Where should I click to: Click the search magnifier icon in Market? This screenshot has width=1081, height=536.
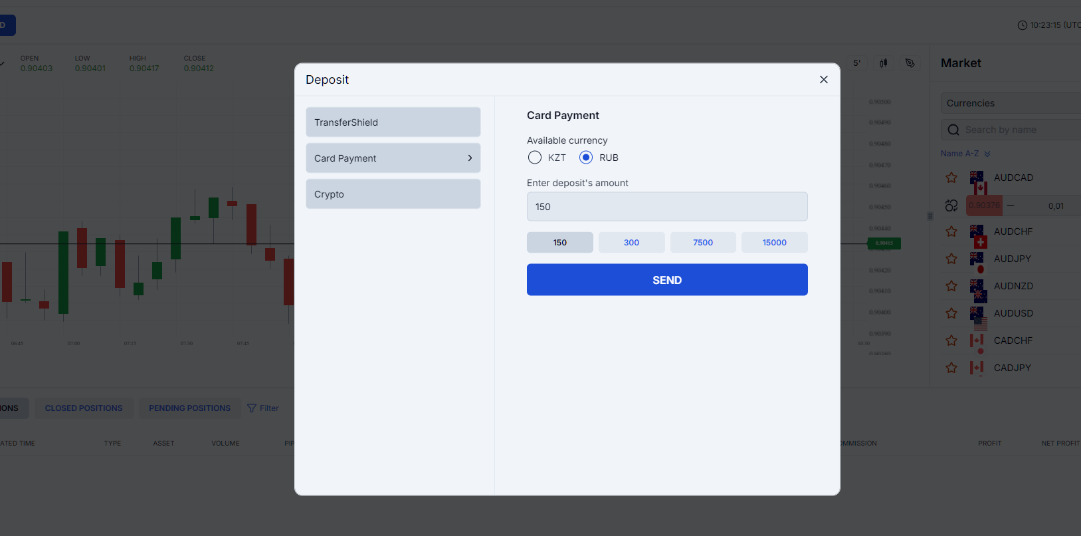954,130
